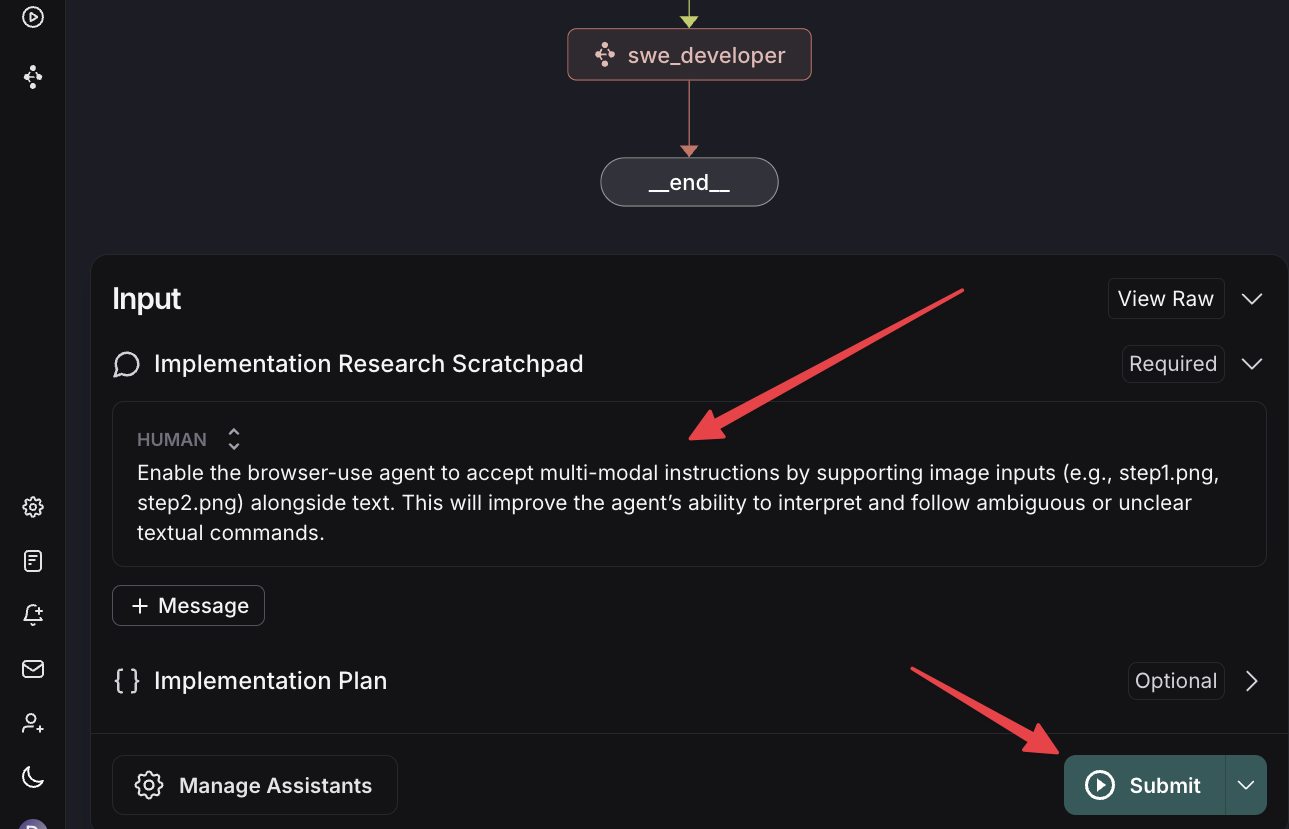Select the swe_developer graph node
The height and width of the screenshot is (829, 1289).
coord(689,55)
